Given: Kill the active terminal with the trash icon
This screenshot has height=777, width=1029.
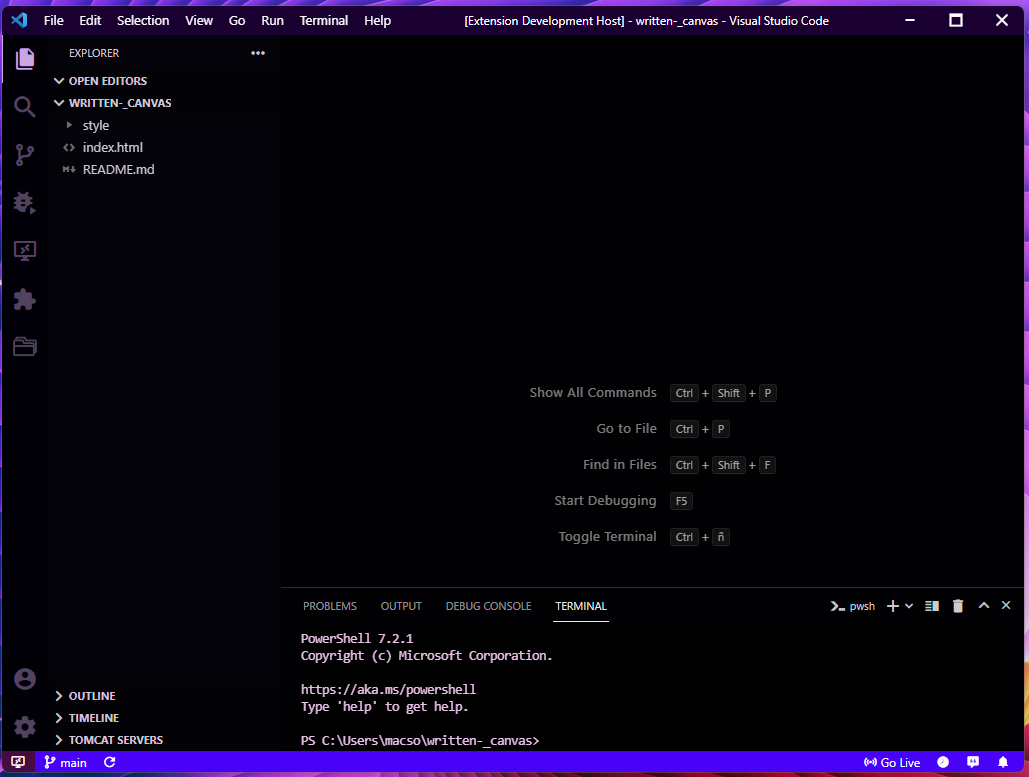Looking at the screenshot, I should pyautogui.click(x=957, y=605).
